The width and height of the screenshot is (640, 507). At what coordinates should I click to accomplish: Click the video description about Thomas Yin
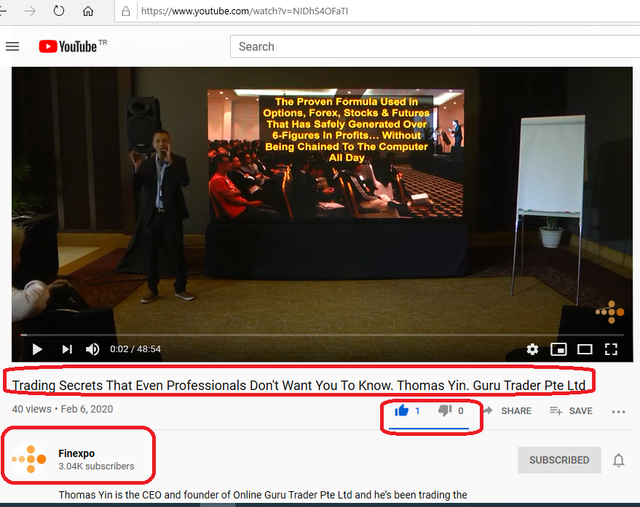click(x=262, y=495)
